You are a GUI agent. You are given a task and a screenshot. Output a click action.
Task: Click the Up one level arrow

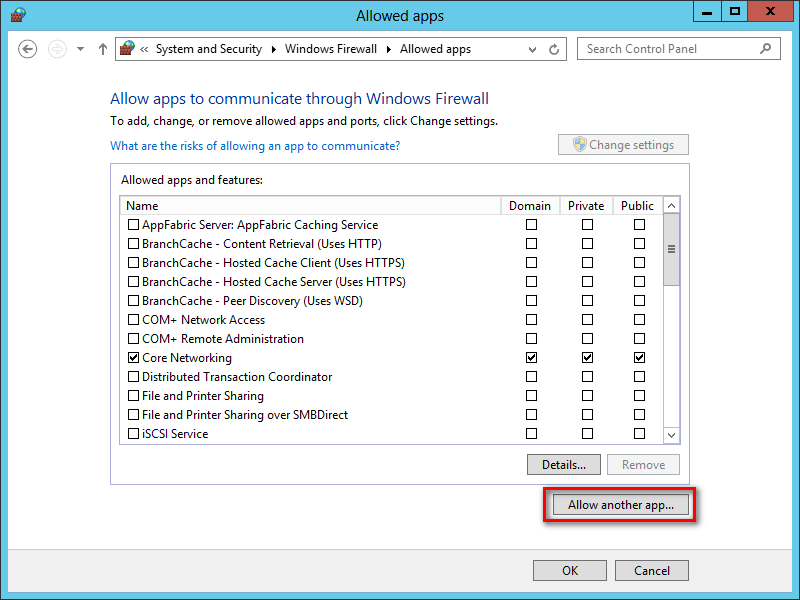point(103,49)
